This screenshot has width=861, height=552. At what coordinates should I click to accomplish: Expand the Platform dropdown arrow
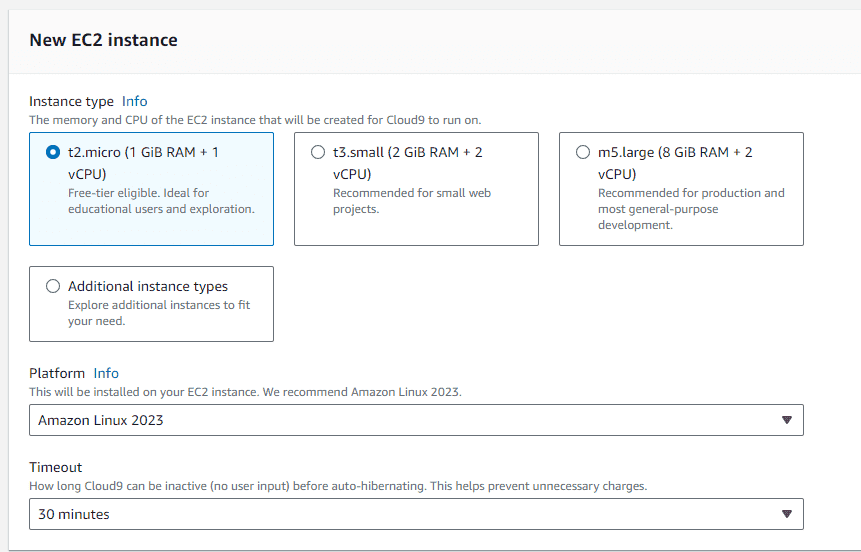pos(787,420)
